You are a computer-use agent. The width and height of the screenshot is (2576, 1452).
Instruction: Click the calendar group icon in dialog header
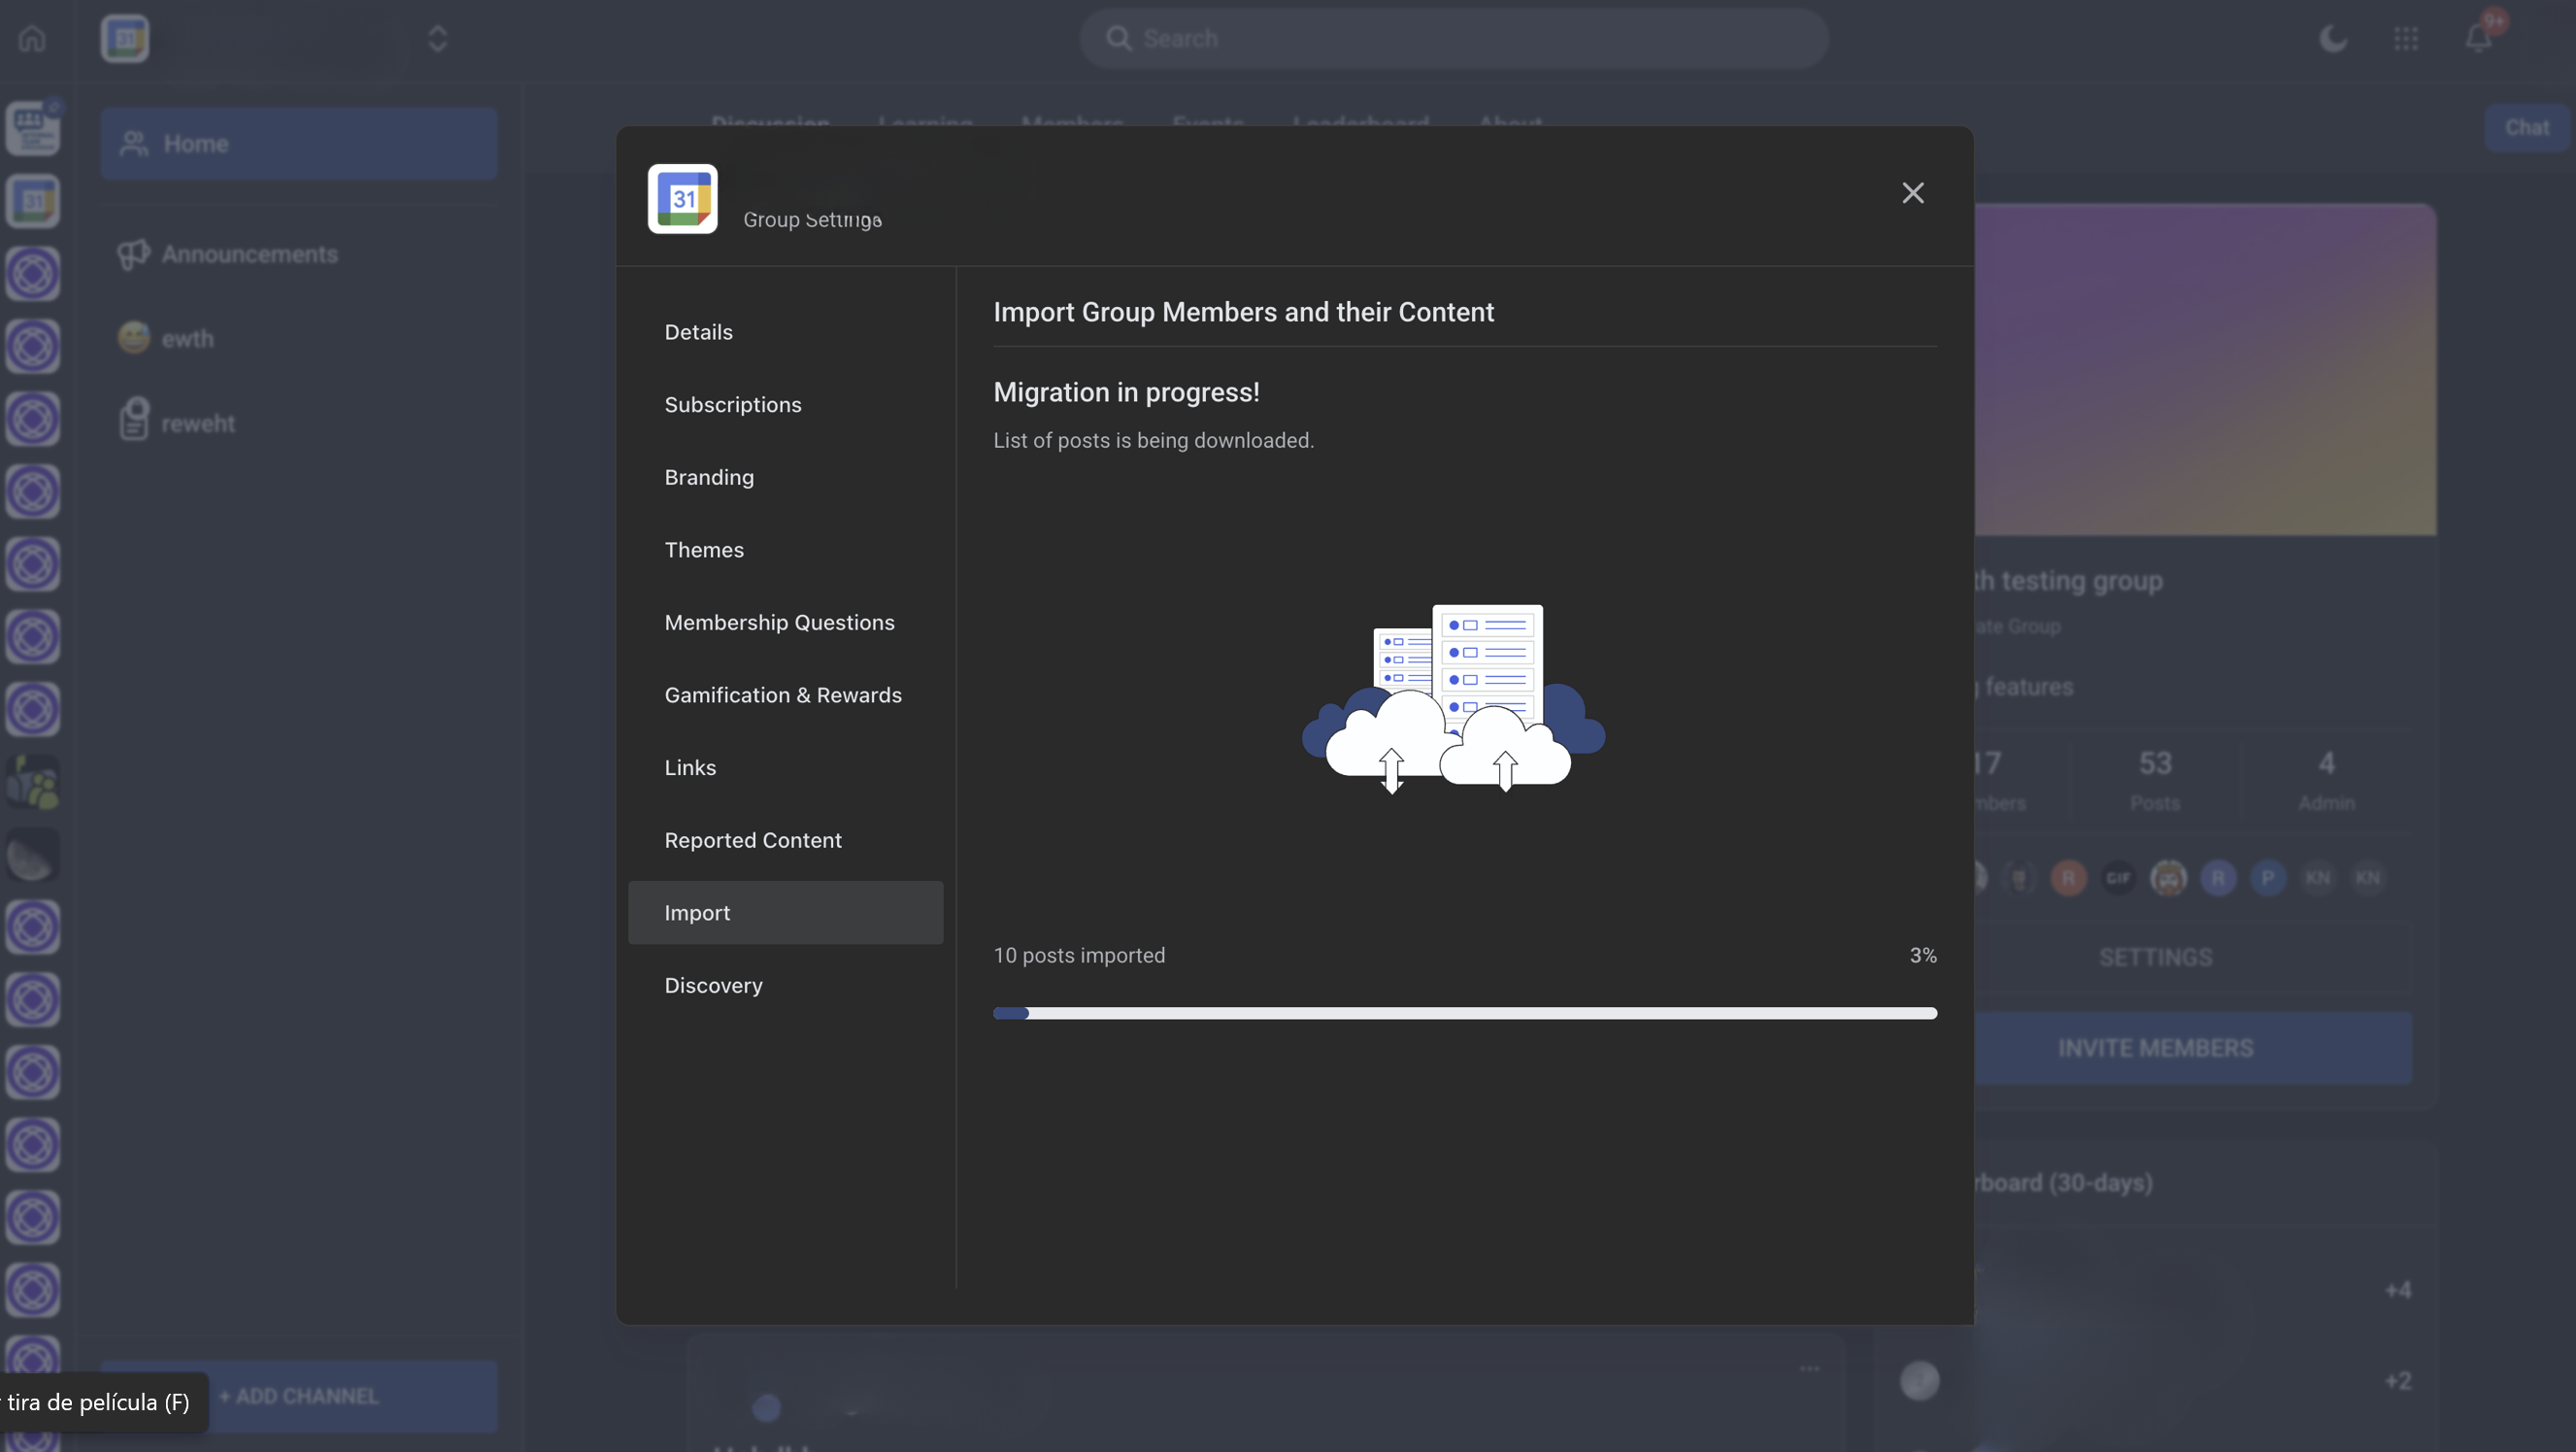[x=683, y=199]
